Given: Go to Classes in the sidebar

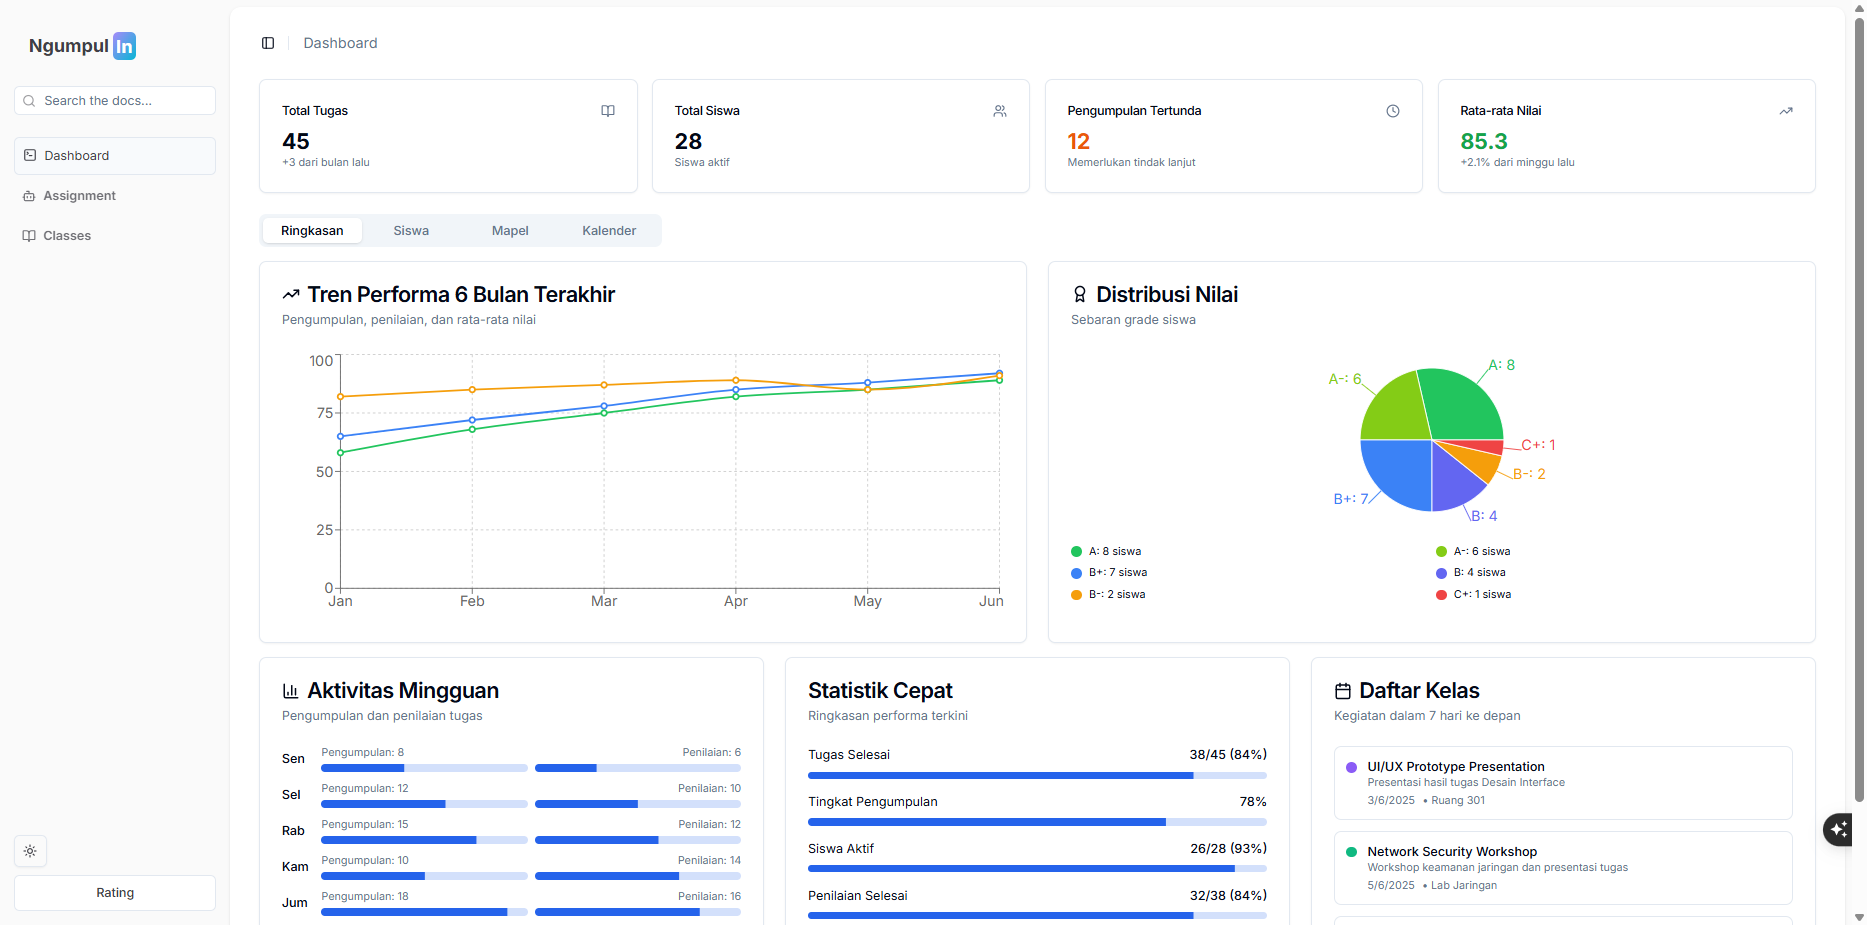Looking at the screenshot, I should coord(67,236).
